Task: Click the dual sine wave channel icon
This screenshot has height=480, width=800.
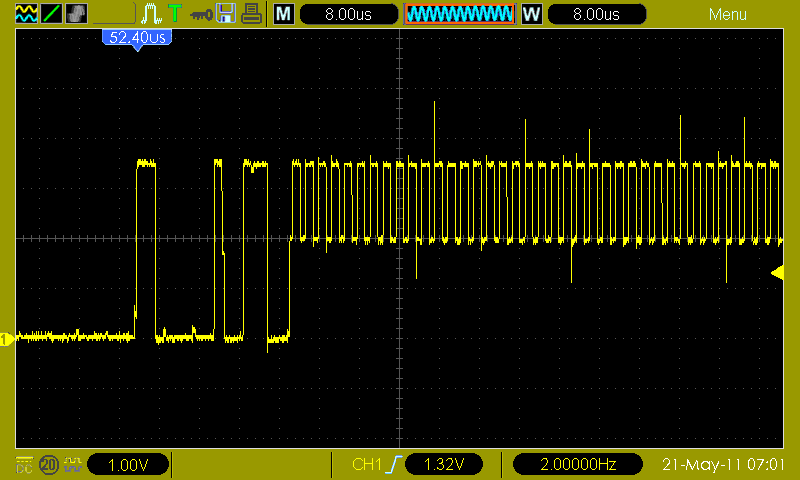Action: pyautogui.click(x=27, y=14)
